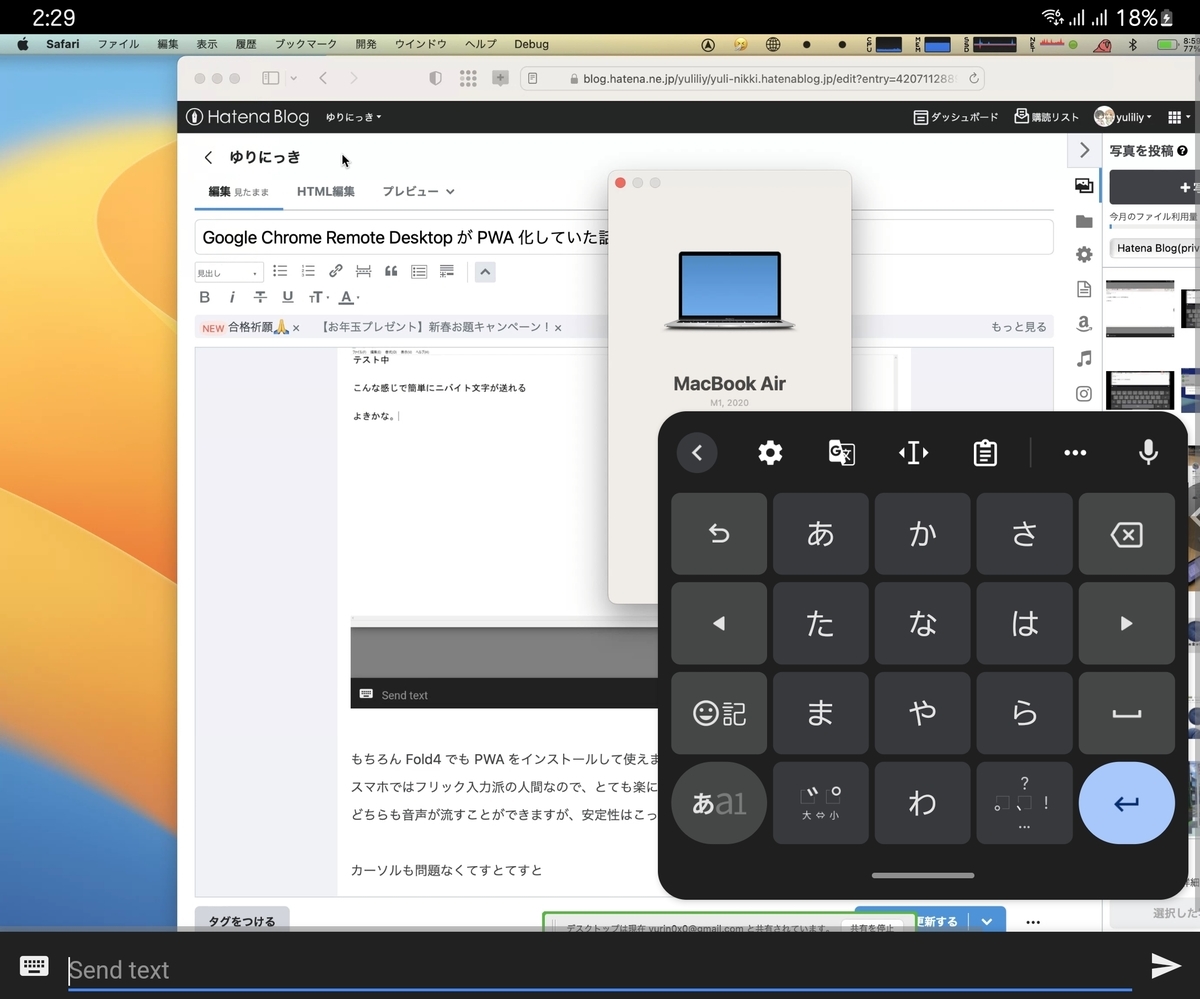This screenshot has height=999, width=1200.
Task: Tap the undo key on Gboard
Action: point(719,535)
